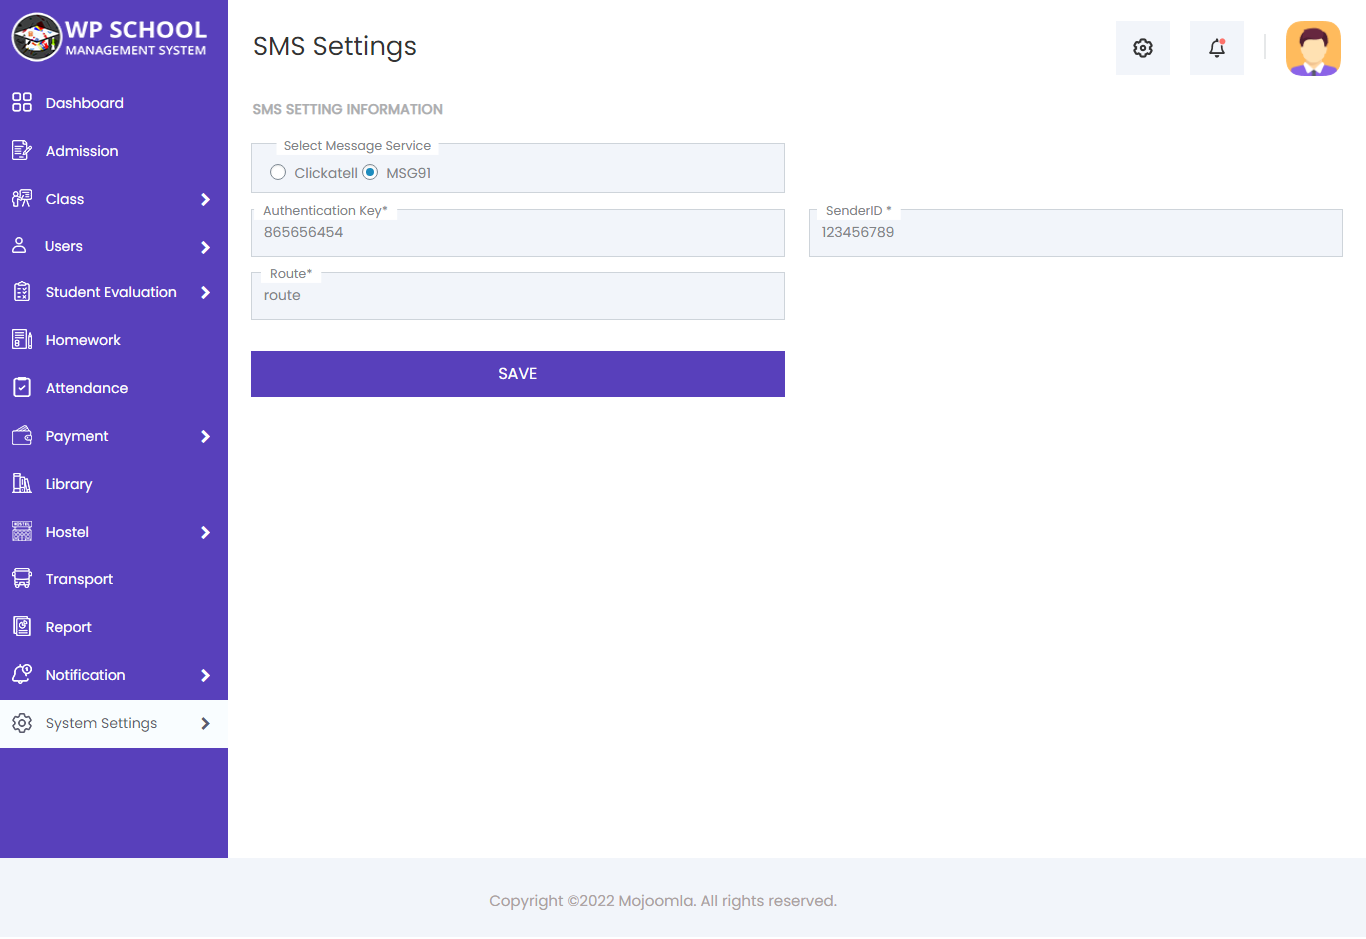
Task: Click the Hostel building icon
Action: point(22,531)
